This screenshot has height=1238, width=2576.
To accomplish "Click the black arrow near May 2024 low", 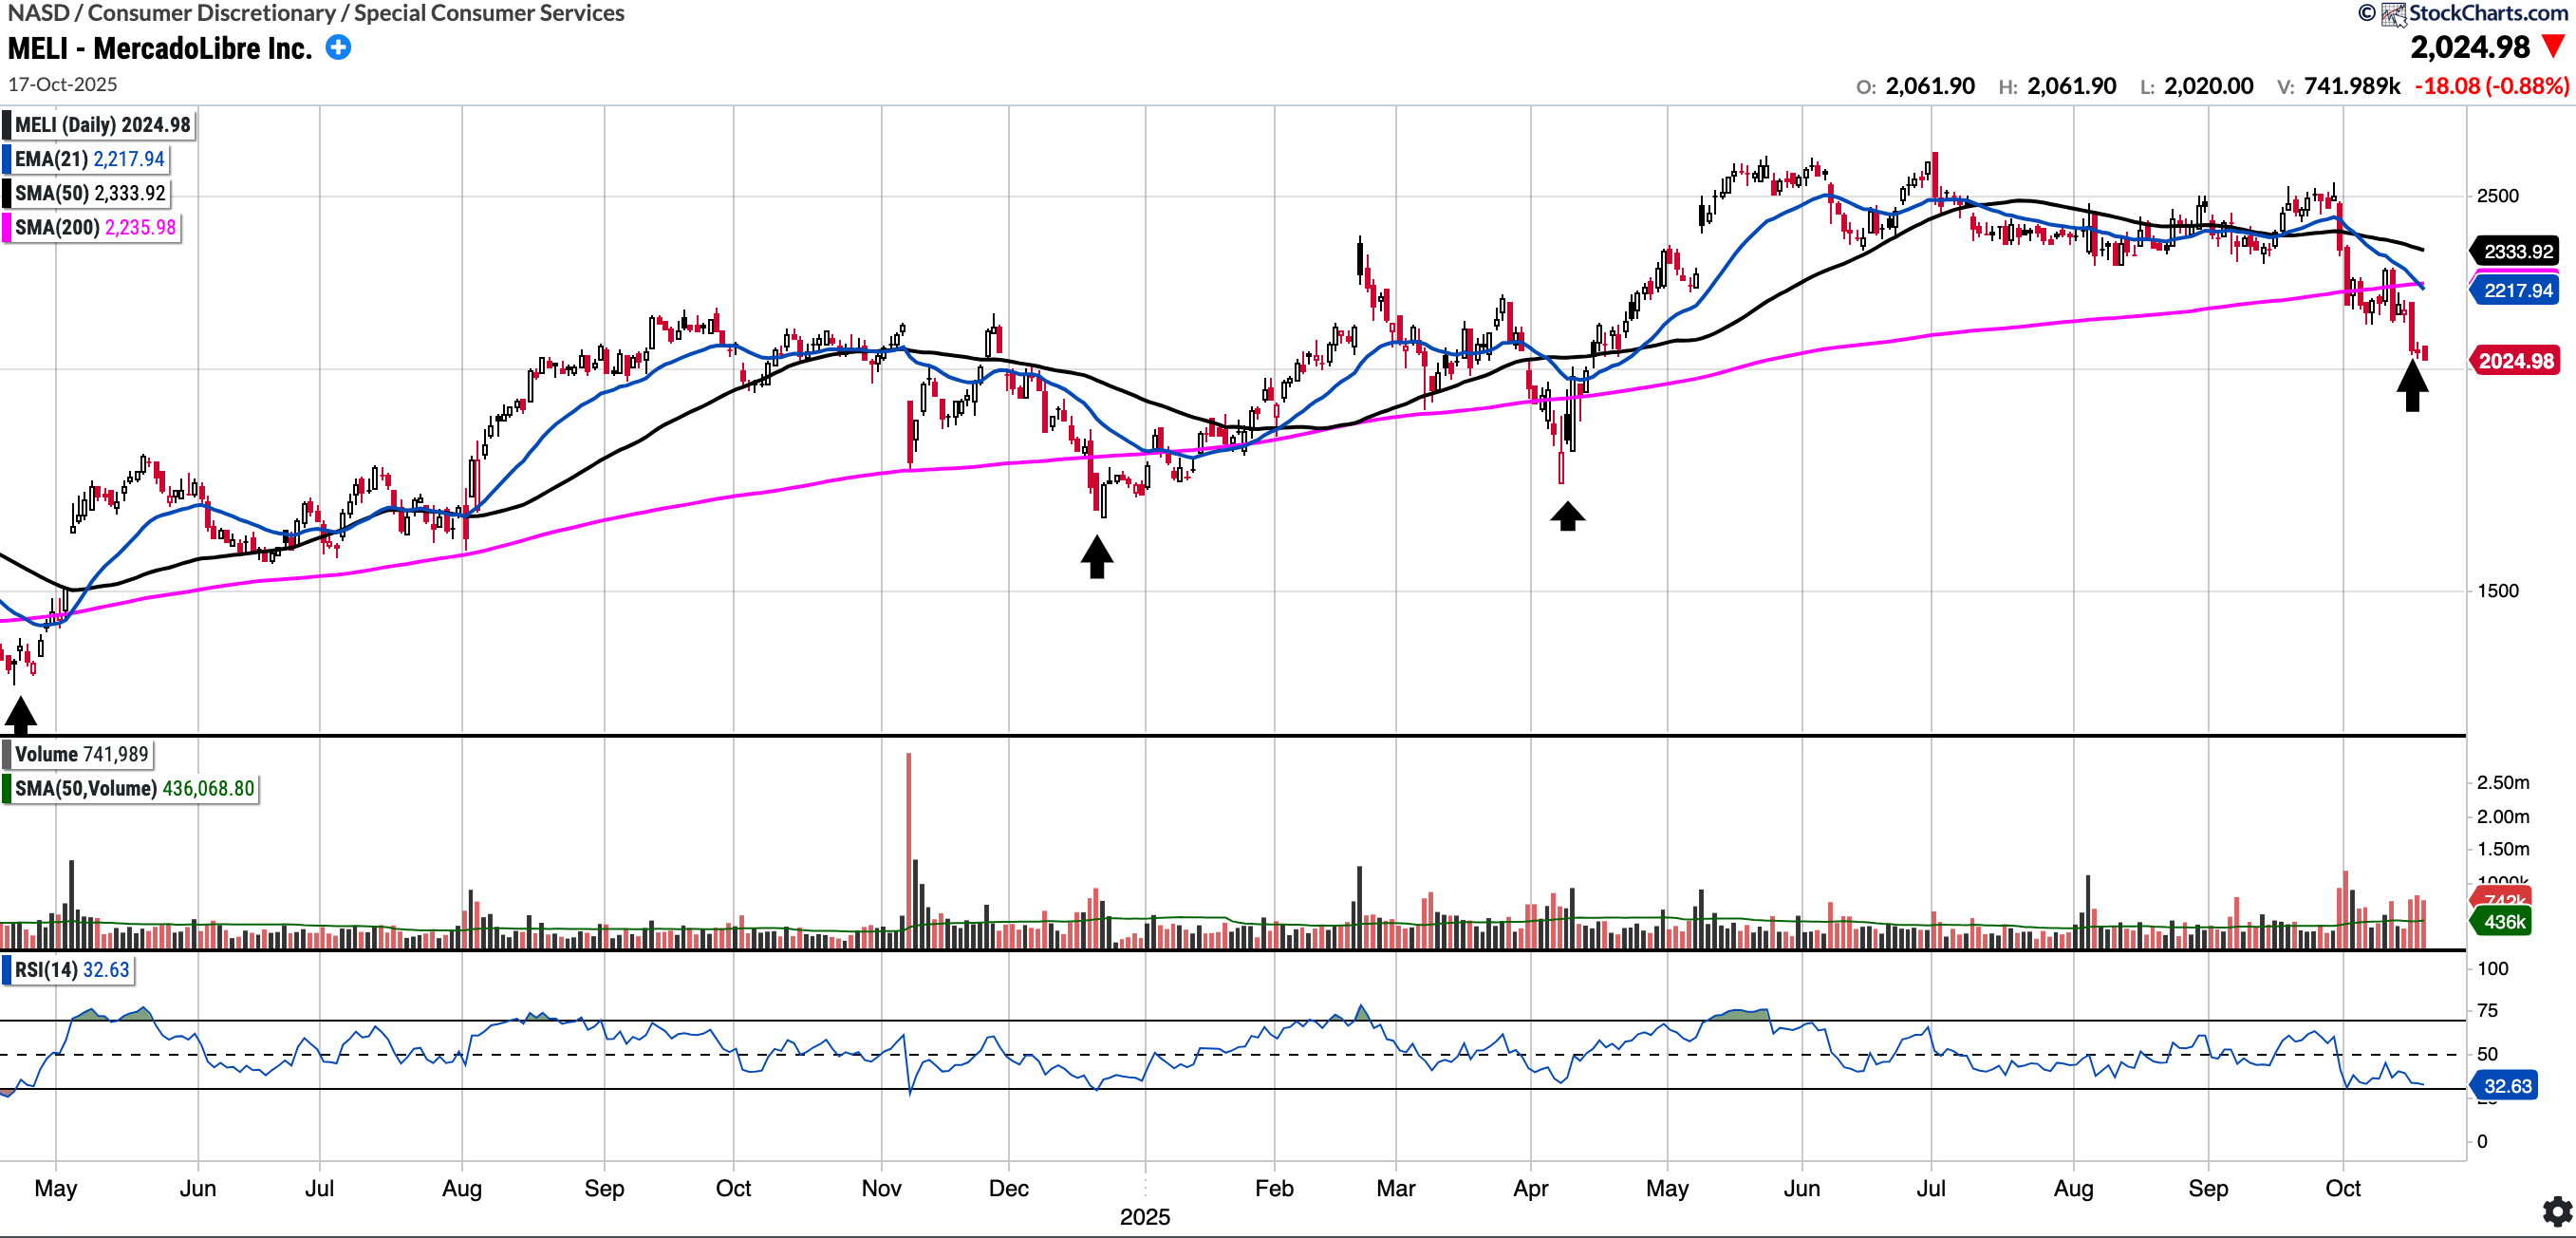I will [x=20, y=715].
